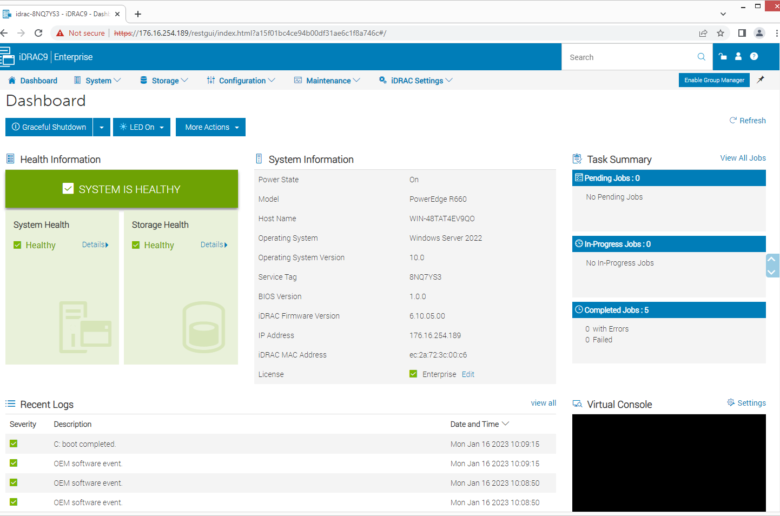Click the share page icon in address bar
The width and height of the screenshot is (780, 516).
click(703, 33)
